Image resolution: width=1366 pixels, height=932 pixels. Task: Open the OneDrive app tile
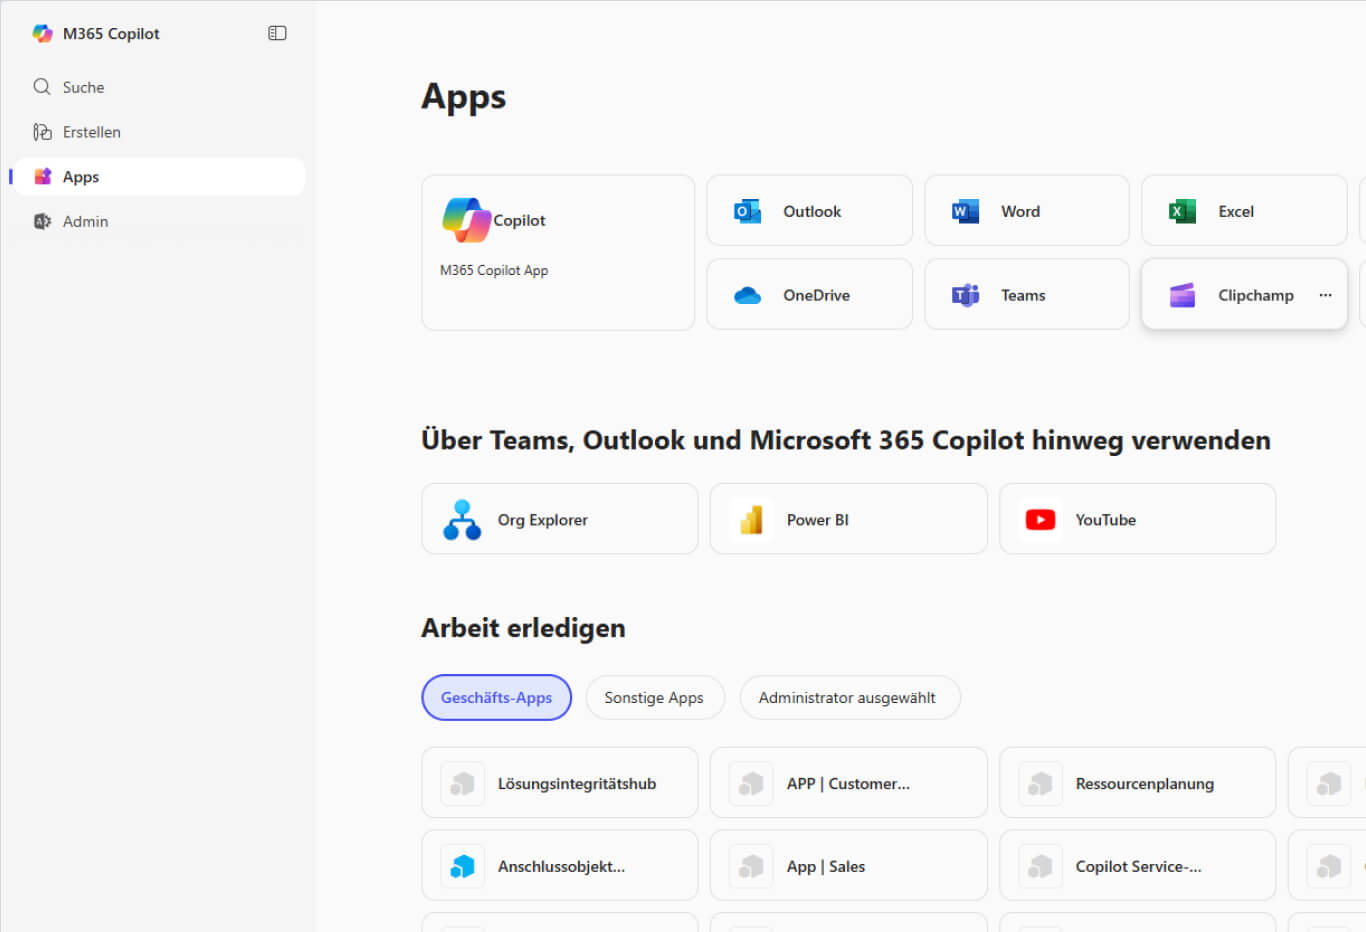click(809, 295)
